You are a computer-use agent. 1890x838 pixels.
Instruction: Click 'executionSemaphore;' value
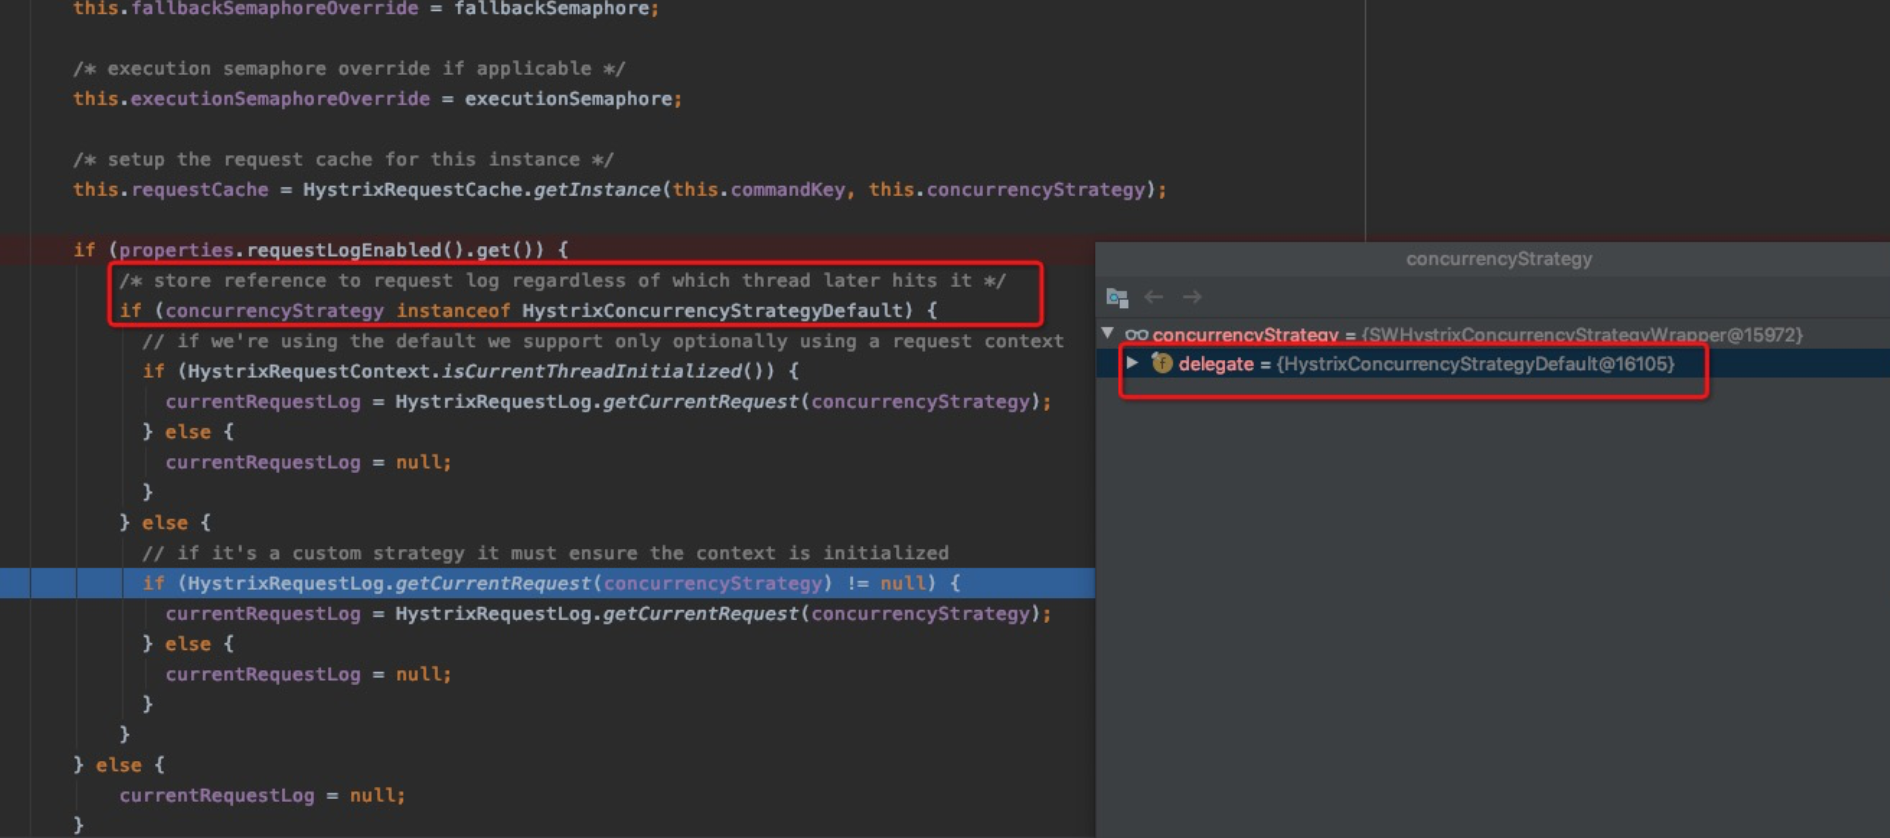tap(573, 99)
